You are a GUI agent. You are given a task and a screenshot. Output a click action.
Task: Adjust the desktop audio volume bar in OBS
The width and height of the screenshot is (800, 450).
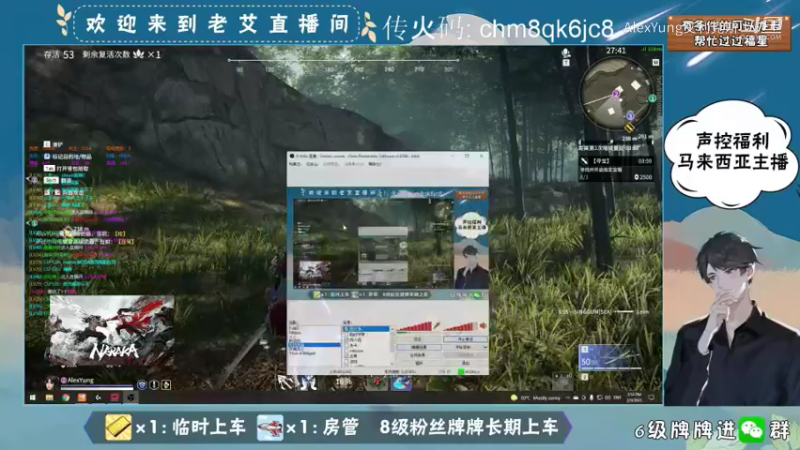tap(461, 326)
